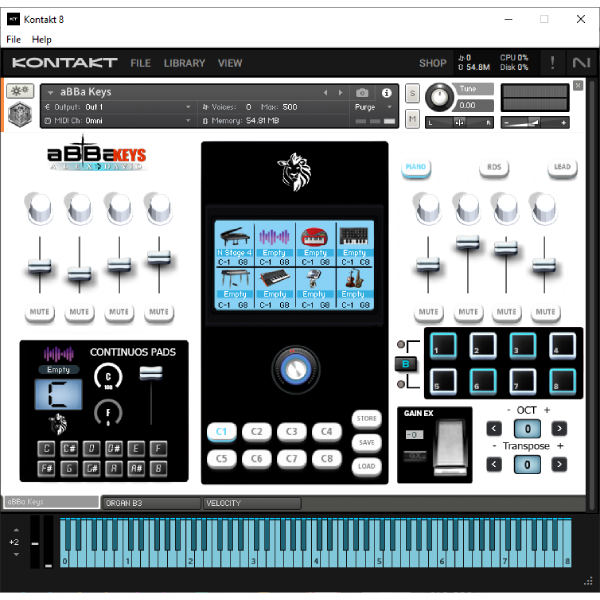Click the lion logo above the display
600x600 pixels.
click(294, 172)
